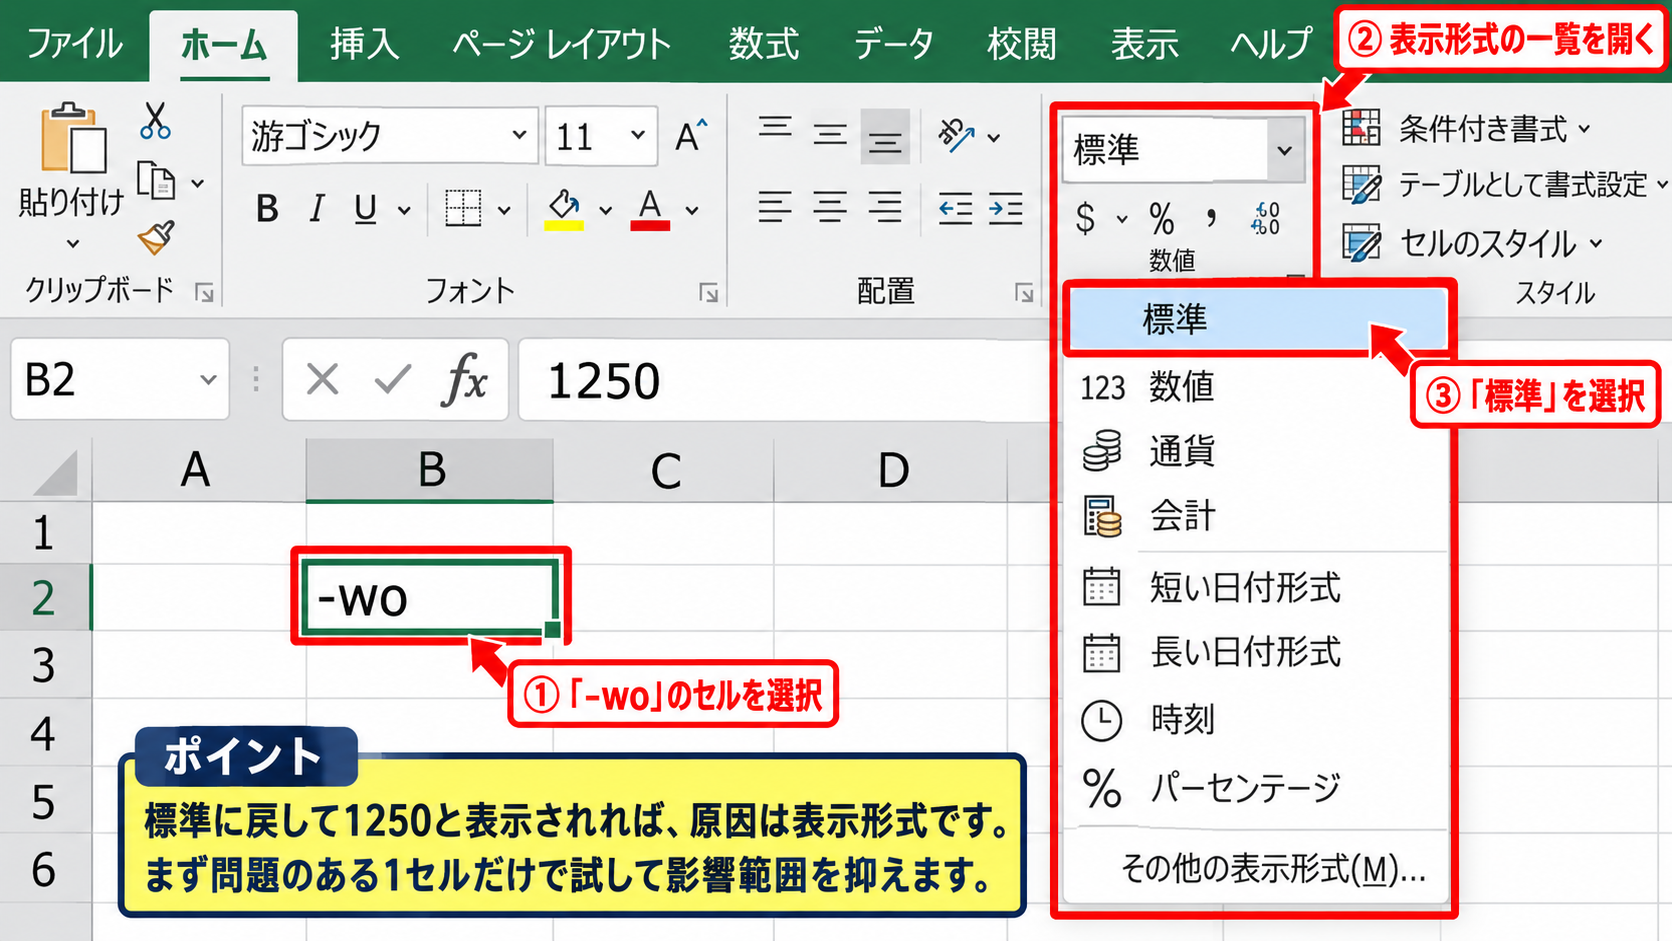Click the Decrease Indent icon
1672x941 pixels.
pos(955,208)
